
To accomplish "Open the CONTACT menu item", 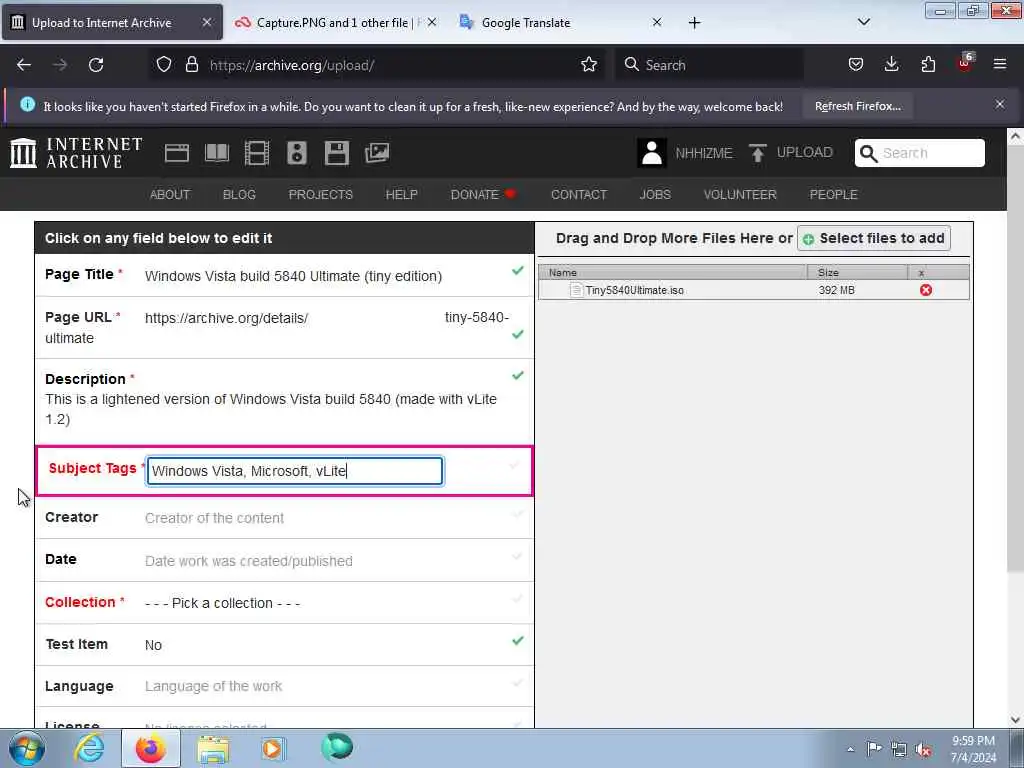I will (x=579, y=195).
